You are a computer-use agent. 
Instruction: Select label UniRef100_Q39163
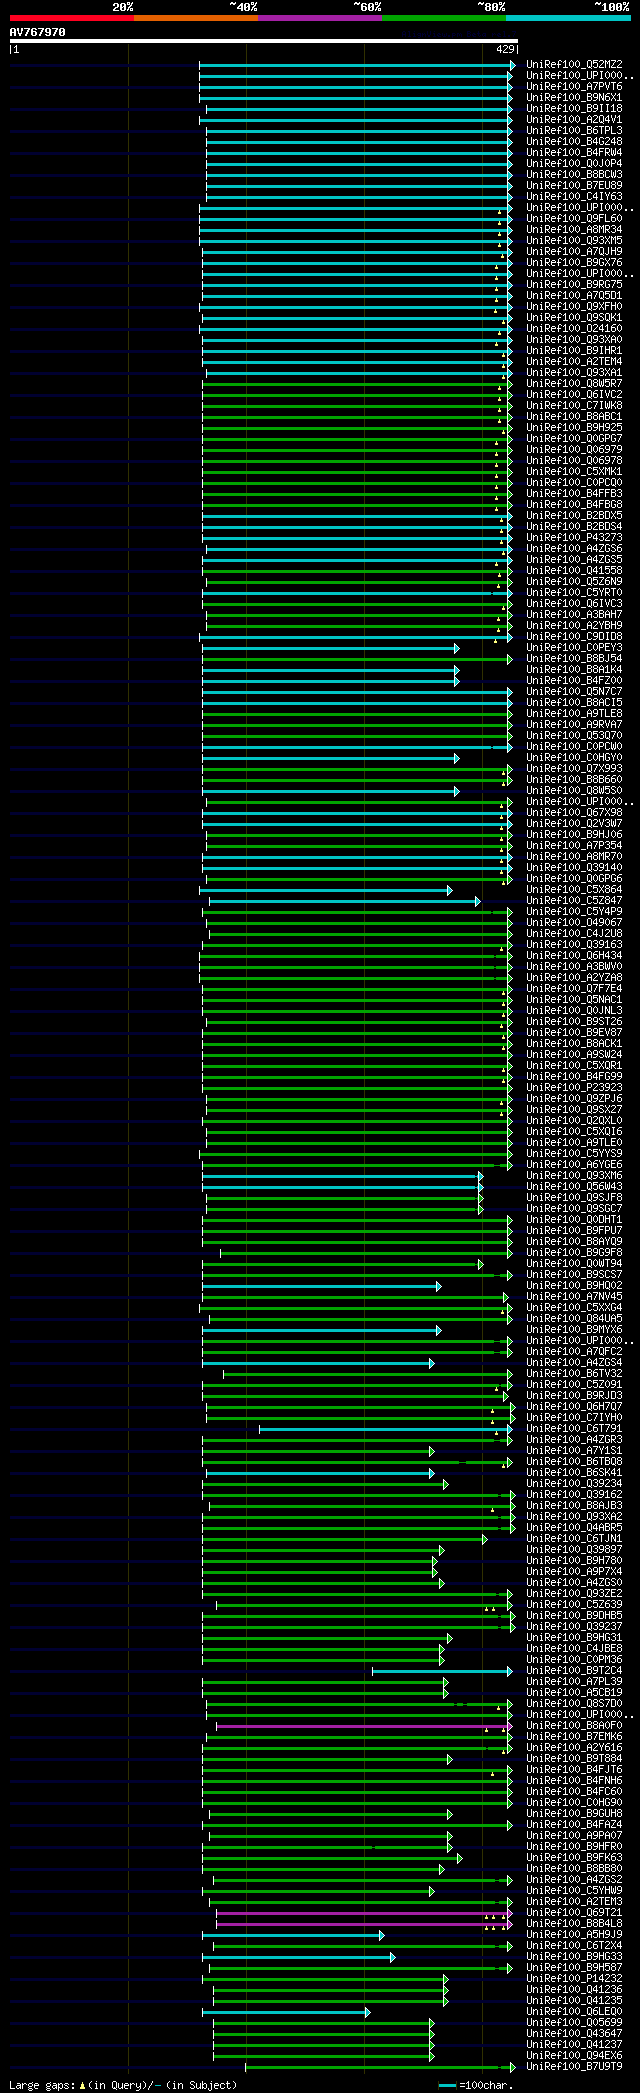[x=574, y=945]
